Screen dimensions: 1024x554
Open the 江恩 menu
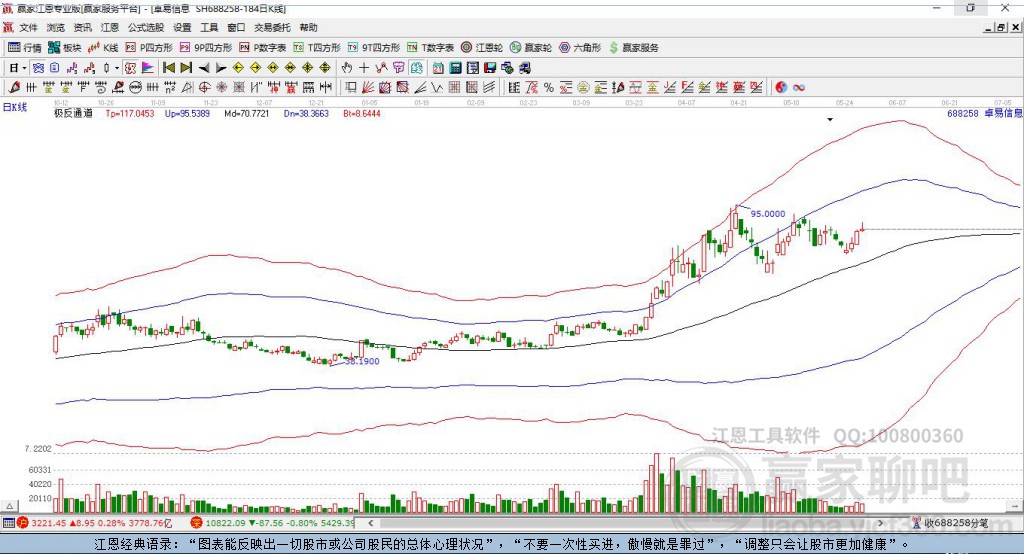click(110, 27)
